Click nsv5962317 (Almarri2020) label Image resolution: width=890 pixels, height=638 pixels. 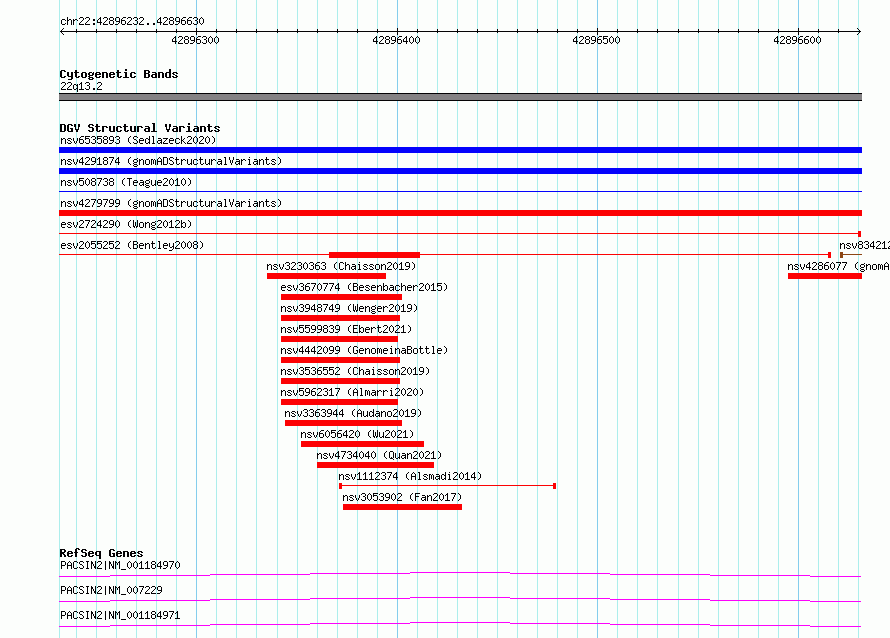(x=352, y=392)
